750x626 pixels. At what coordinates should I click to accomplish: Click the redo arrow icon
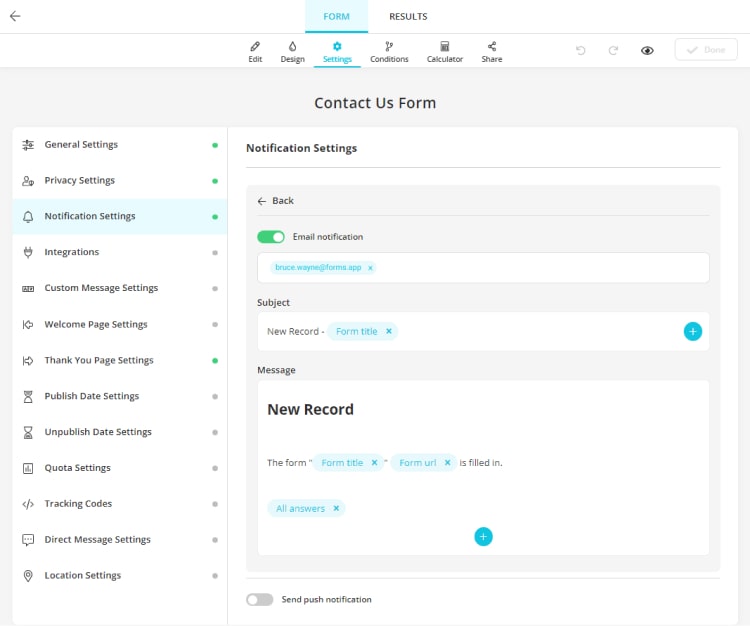[613, 50]
